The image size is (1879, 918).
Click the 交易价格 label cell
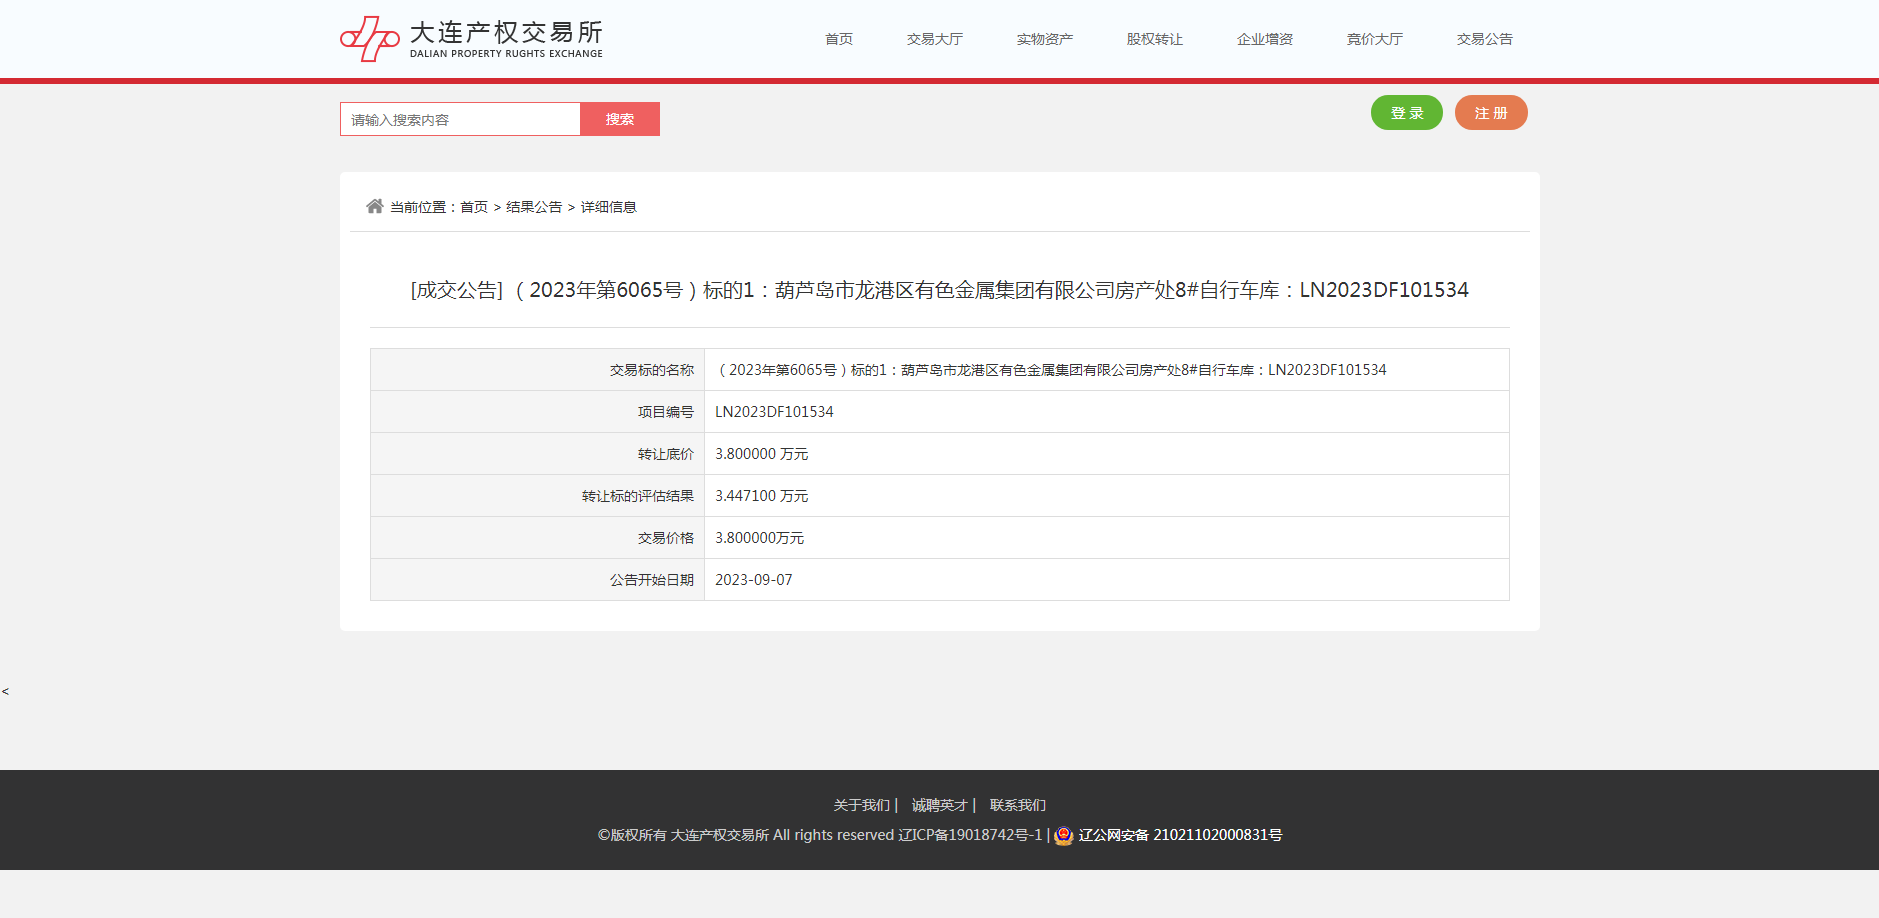click(x=538, y=538)
